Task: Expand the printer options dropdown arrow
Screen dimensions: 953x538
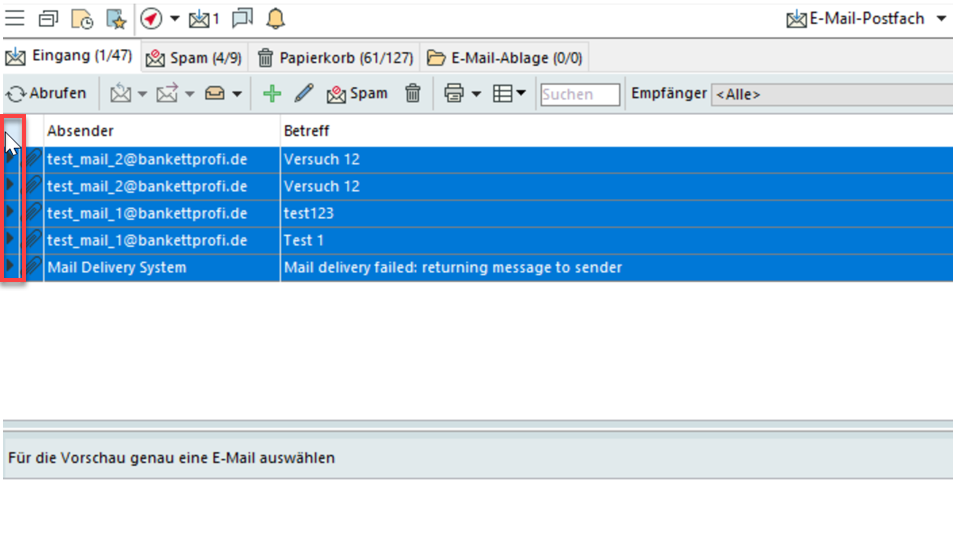Action: (x=476, y=94)
